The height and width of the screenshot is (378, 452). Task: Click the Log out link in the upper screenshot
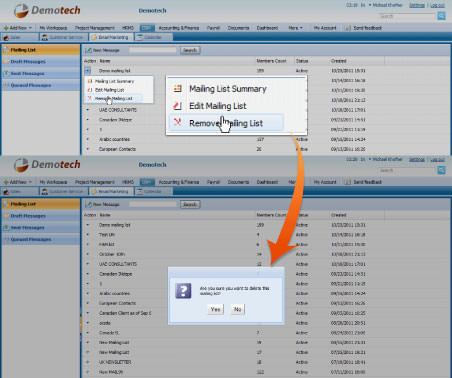pos(437,5)
